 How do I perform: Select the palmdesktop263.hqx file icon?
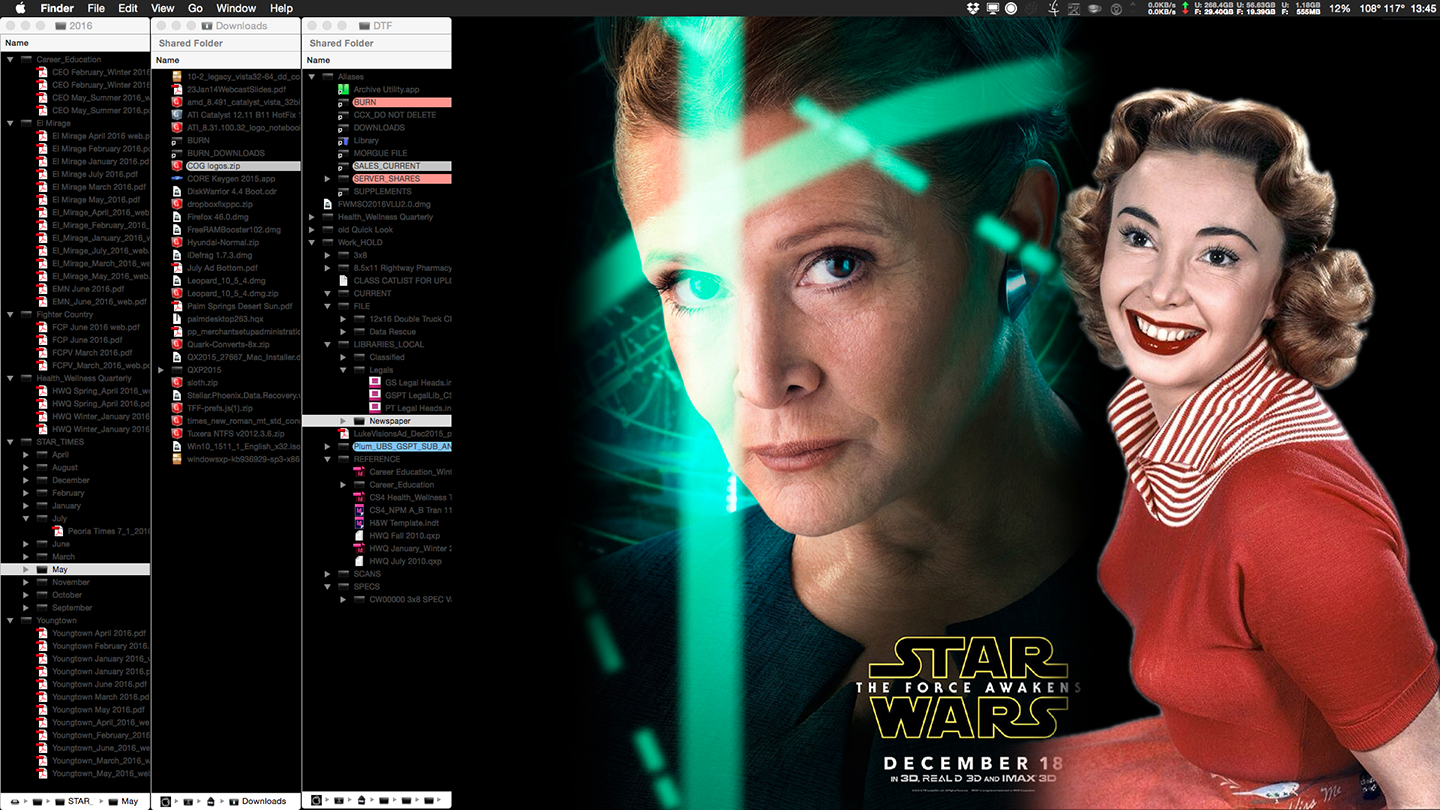click(x=177, y=319)
